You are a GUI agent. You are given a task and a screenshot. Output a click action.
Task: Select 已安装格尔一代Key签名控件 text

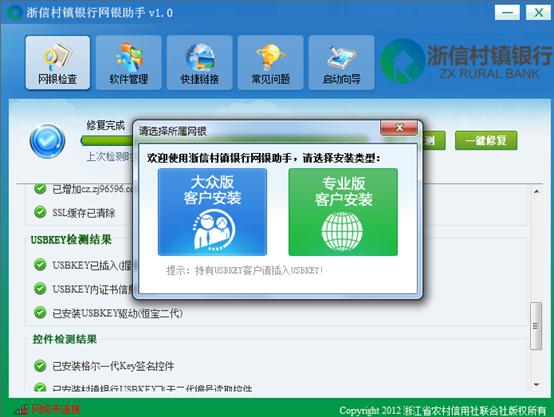(x=113, y=366)
